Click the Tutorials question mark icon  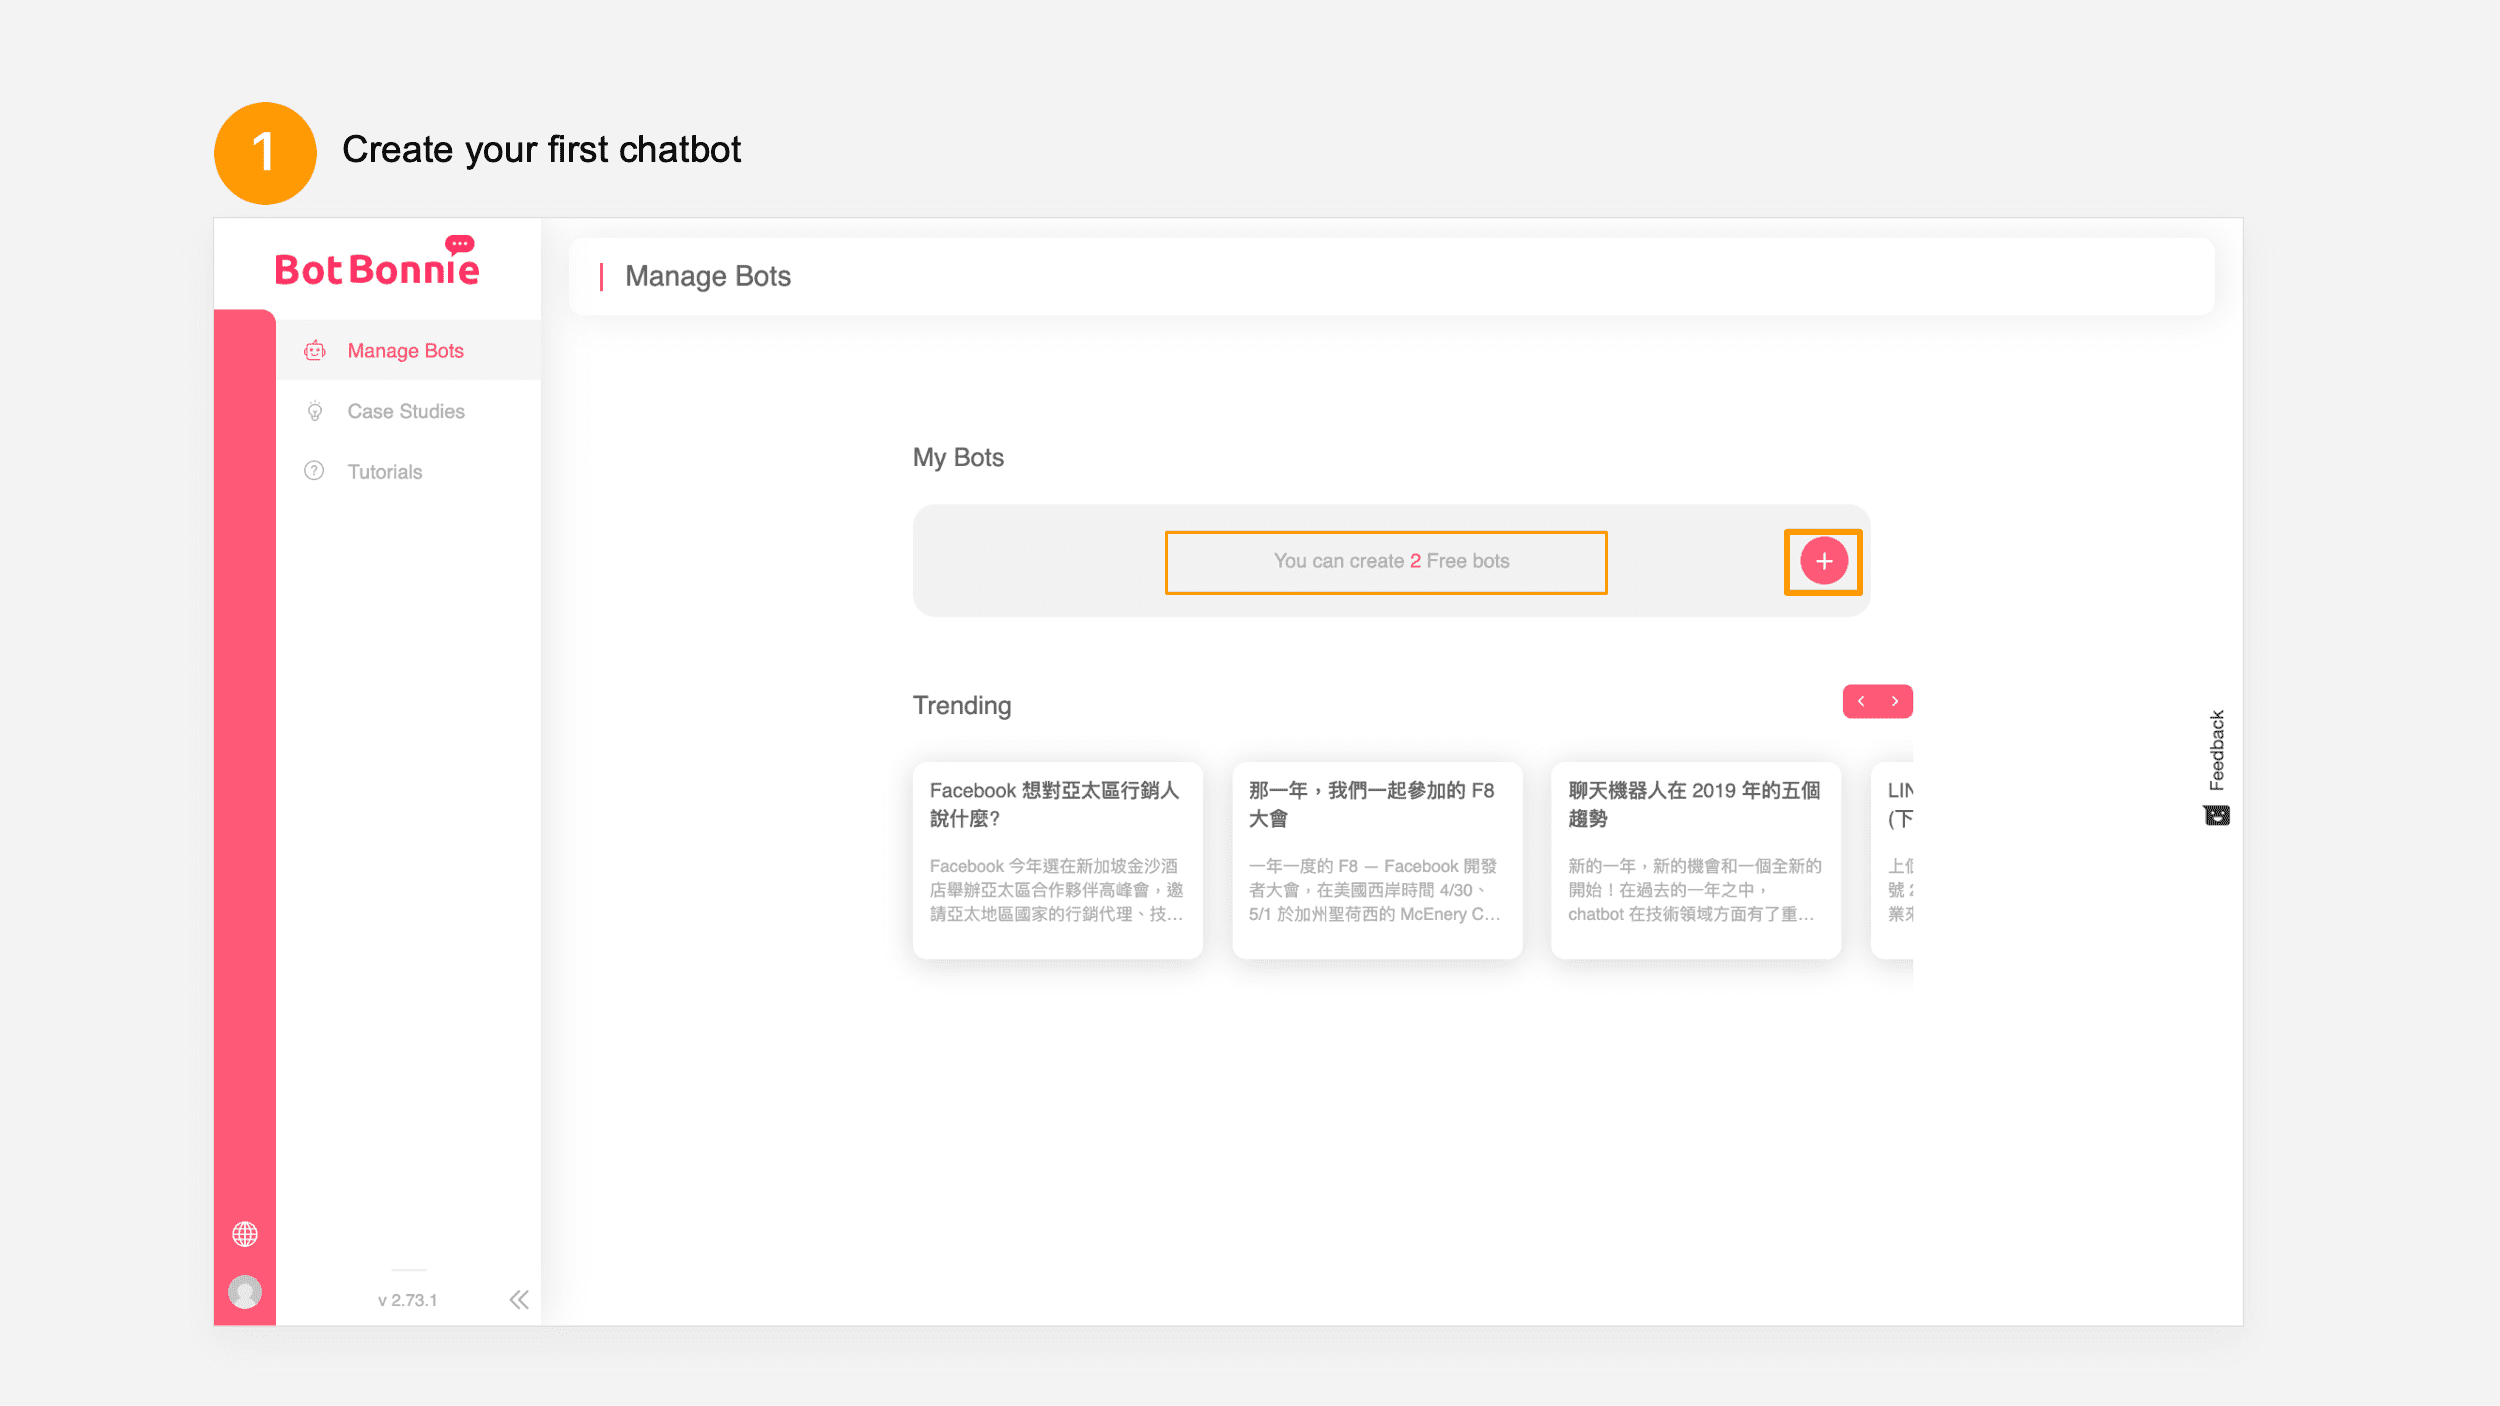[314, 471]
